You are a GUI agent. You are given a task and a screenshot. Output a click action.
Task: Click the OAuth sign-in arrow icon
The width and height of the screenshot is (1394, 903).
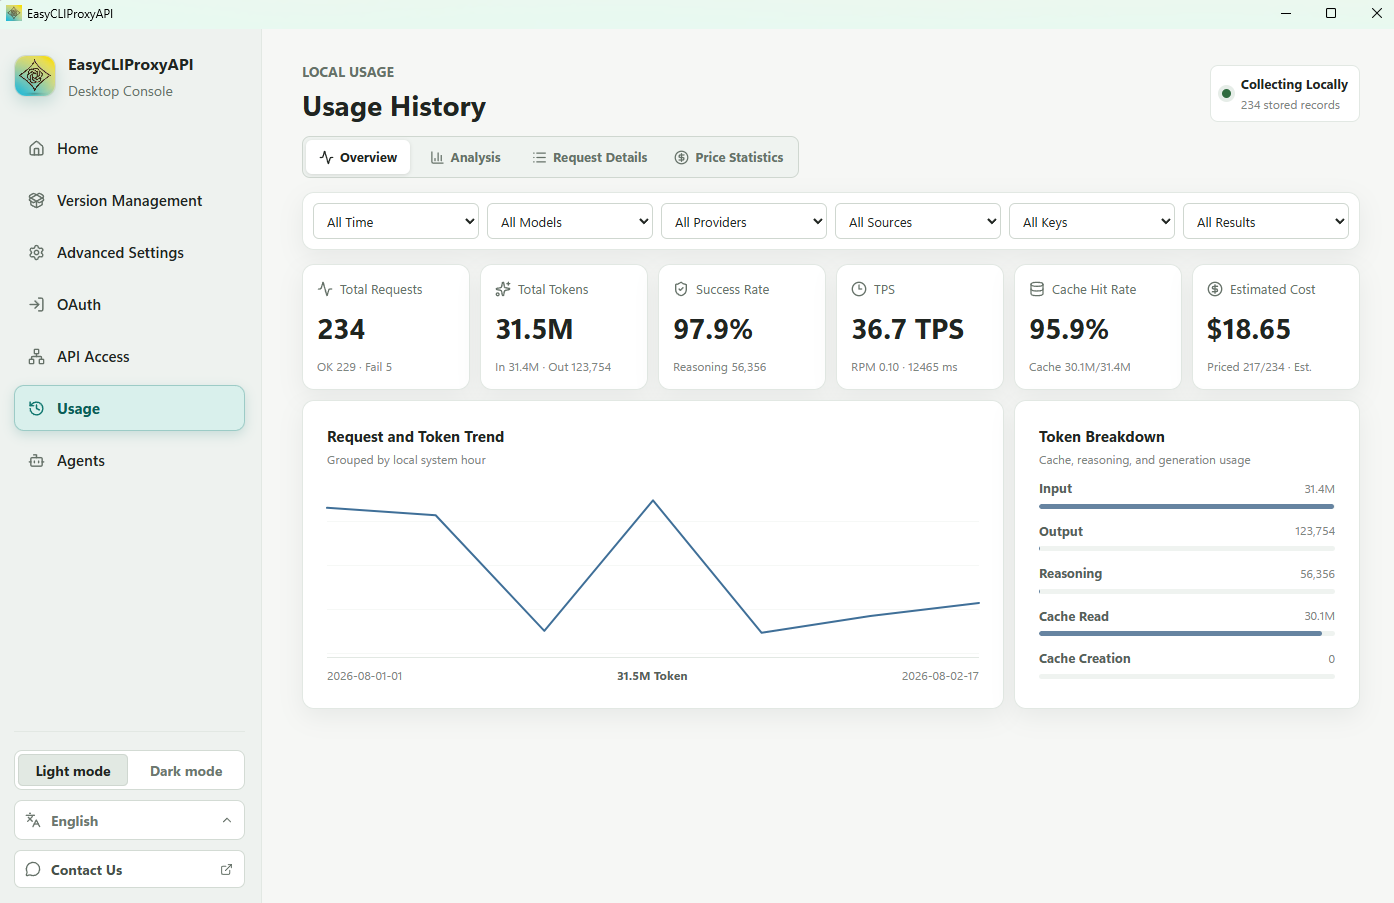(37, 304)
